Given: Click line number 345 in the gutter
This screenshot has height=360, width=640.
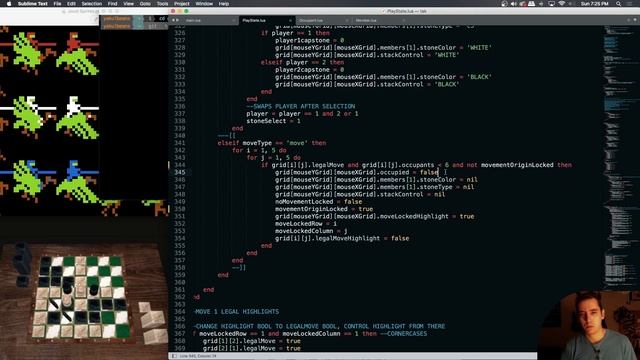Looking at the screenshot, I should point(180,172).
